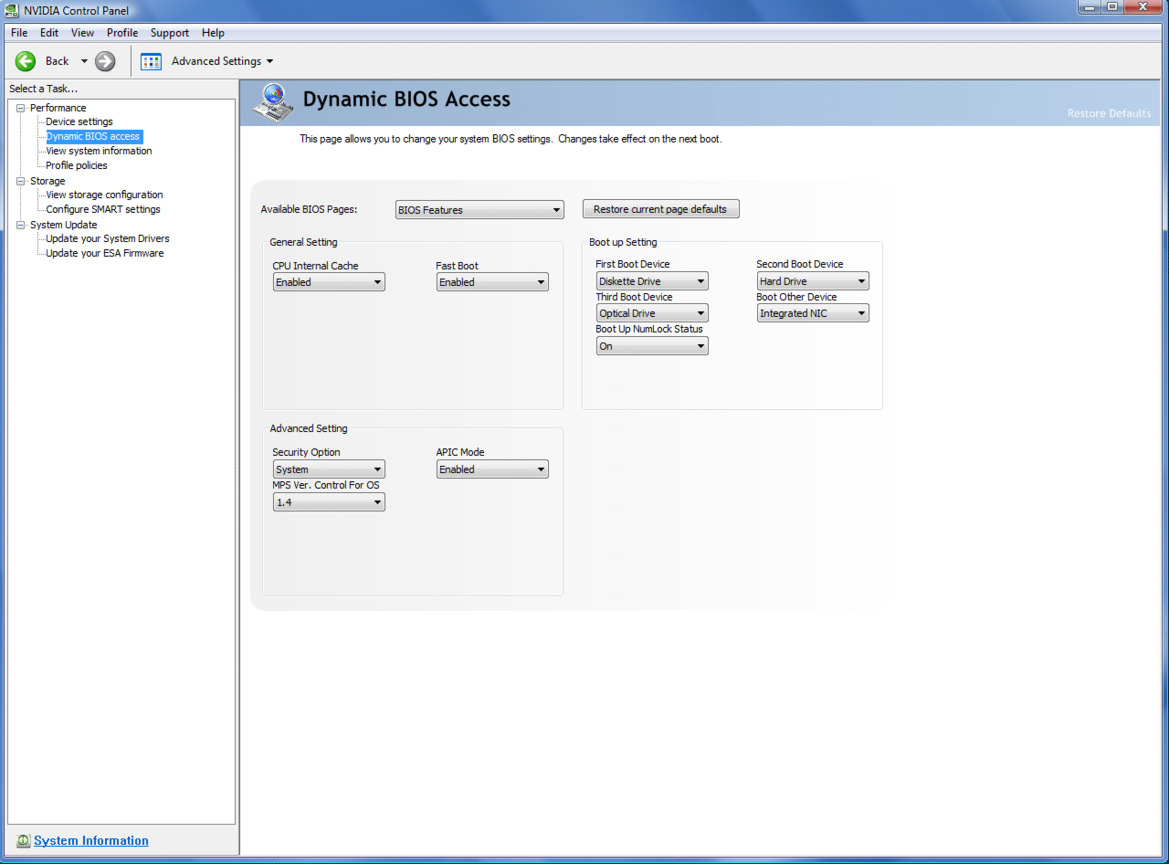
Task: Open the Available BIOS Pages dropdown
Action: 479,210
